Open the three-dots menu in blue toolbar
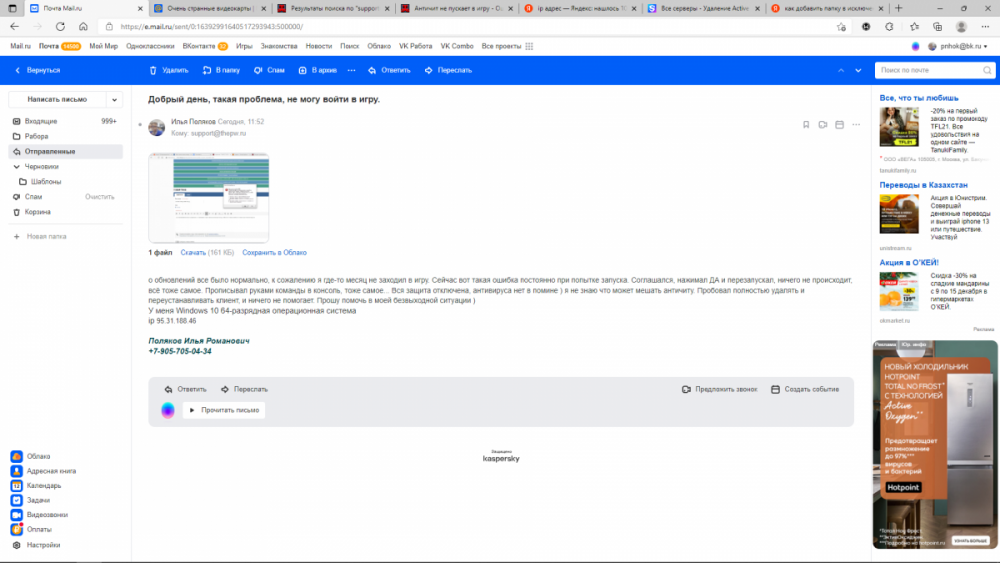Screen dimensions: 1000x563 tap(351, 70)
